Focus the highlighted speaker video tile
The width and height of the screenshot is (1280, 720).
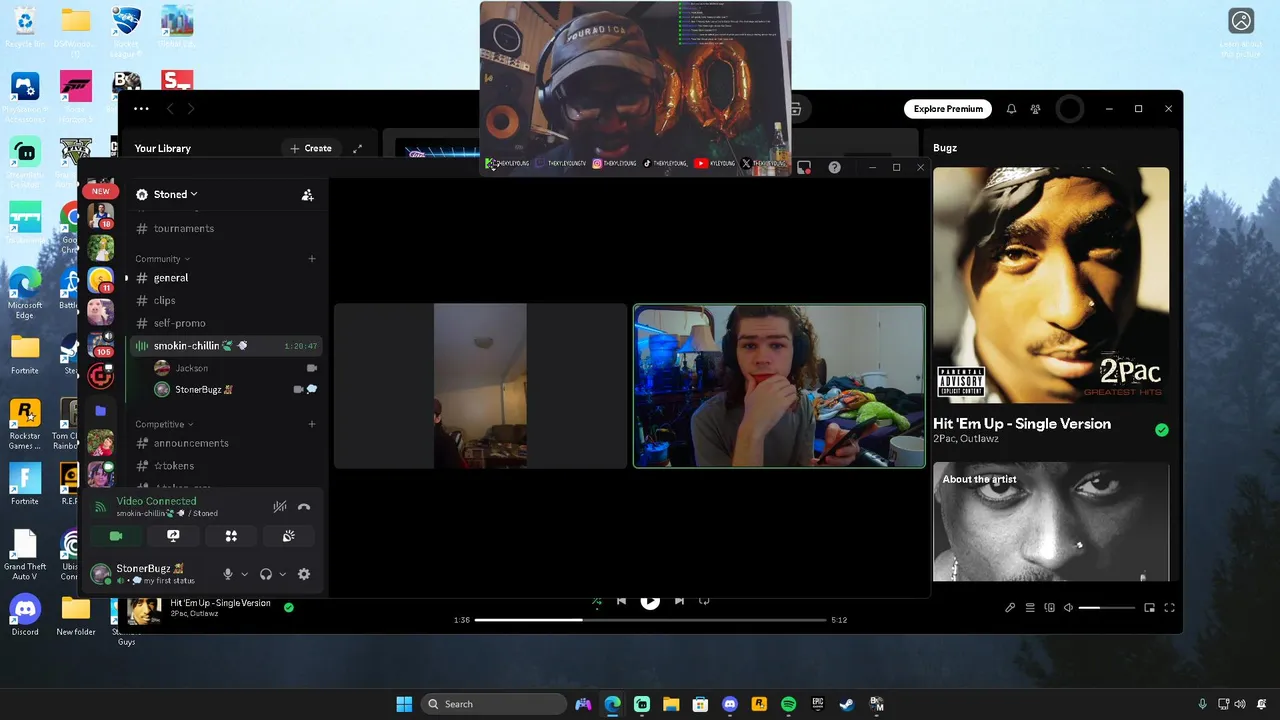pyautogui.click(x=779, y=386)
